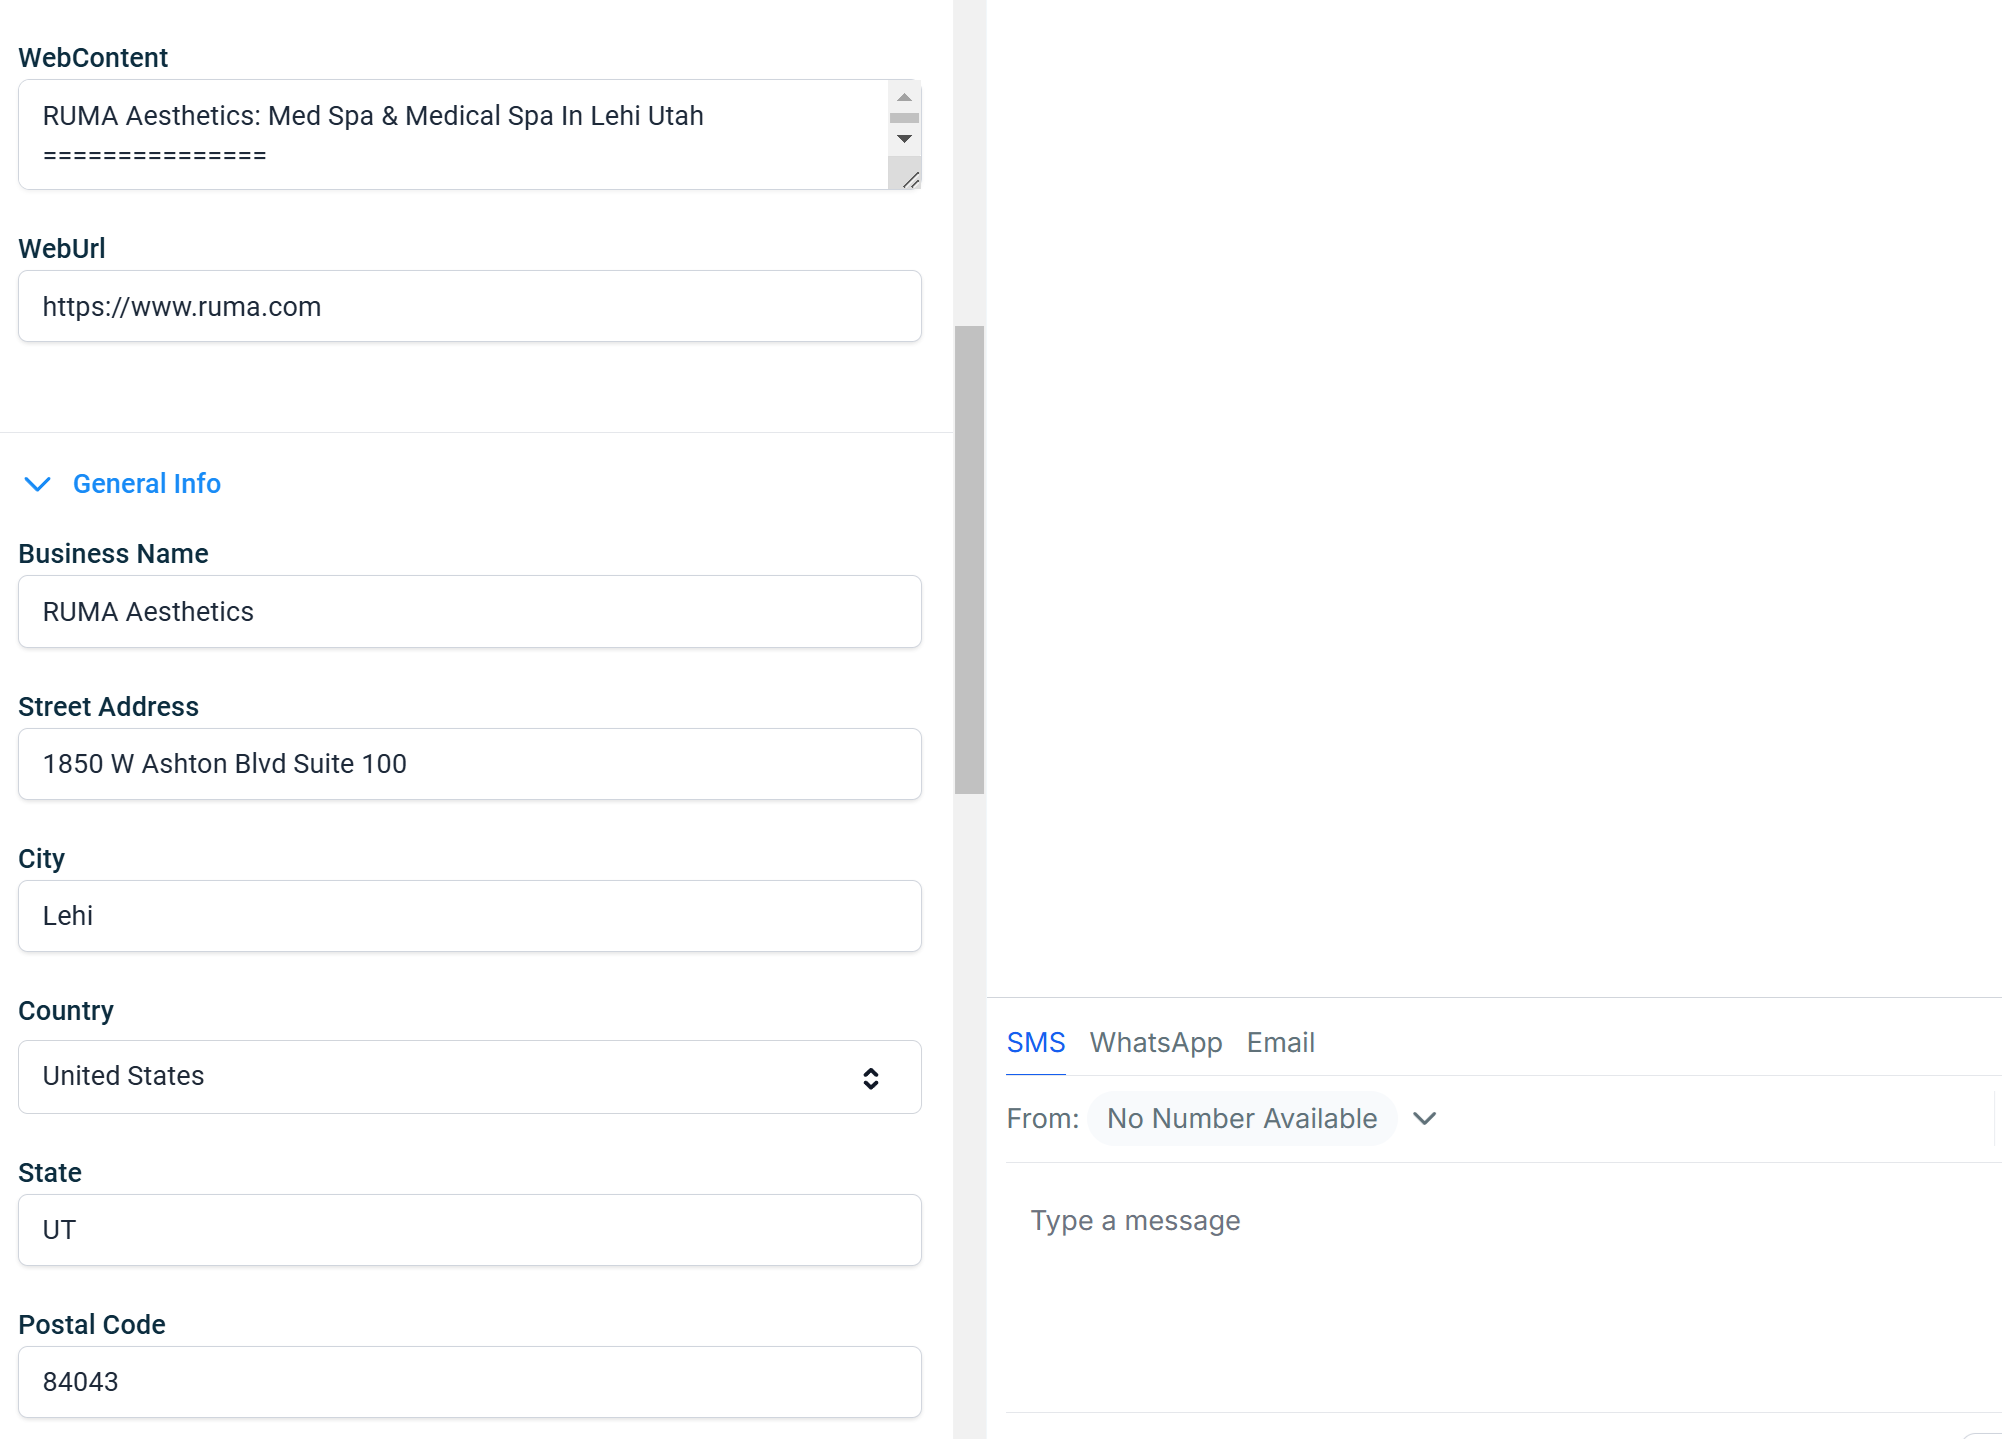Click the Postal Code field

pyautogui.click(x=470, y=1382)
